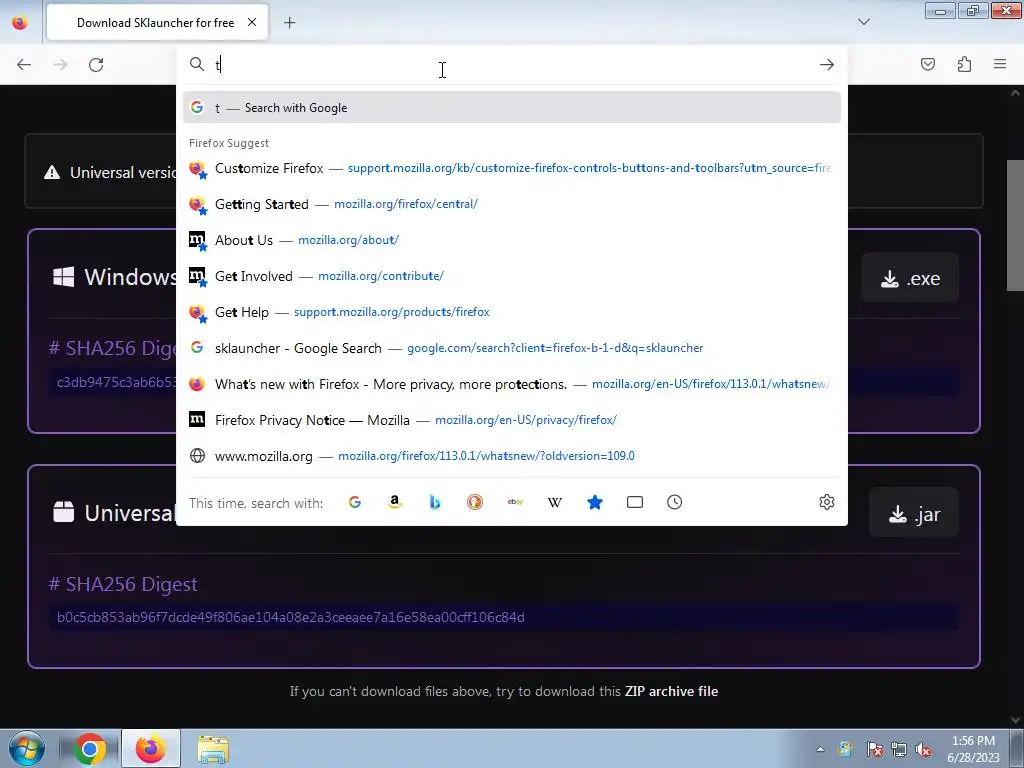Search this time with Wikipedia
This screenshot has width=1024, height=768.
[x=554, y=502]
